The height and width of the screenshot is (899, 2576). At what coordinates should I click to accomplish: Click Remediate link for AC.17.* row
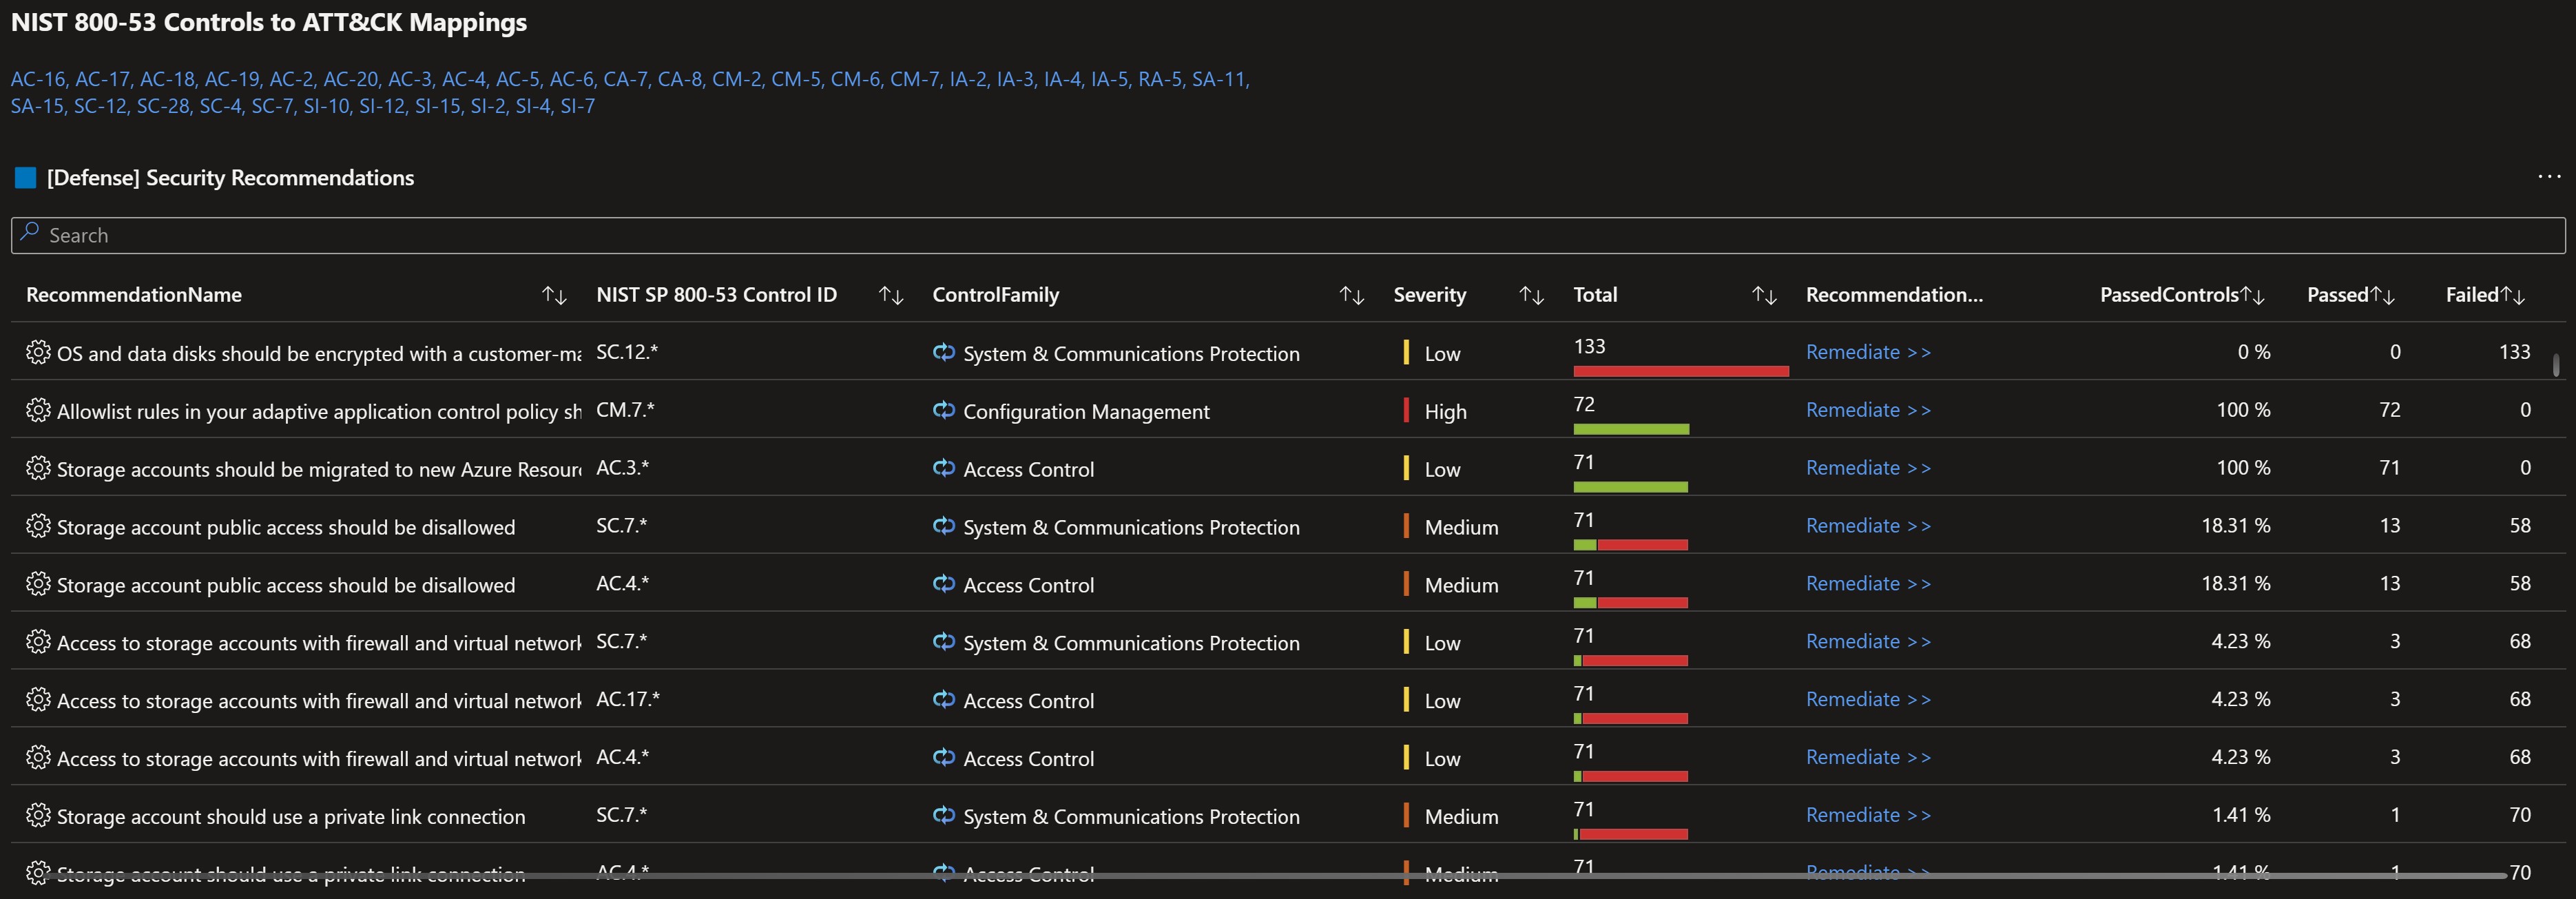[x=1868, y=699]
